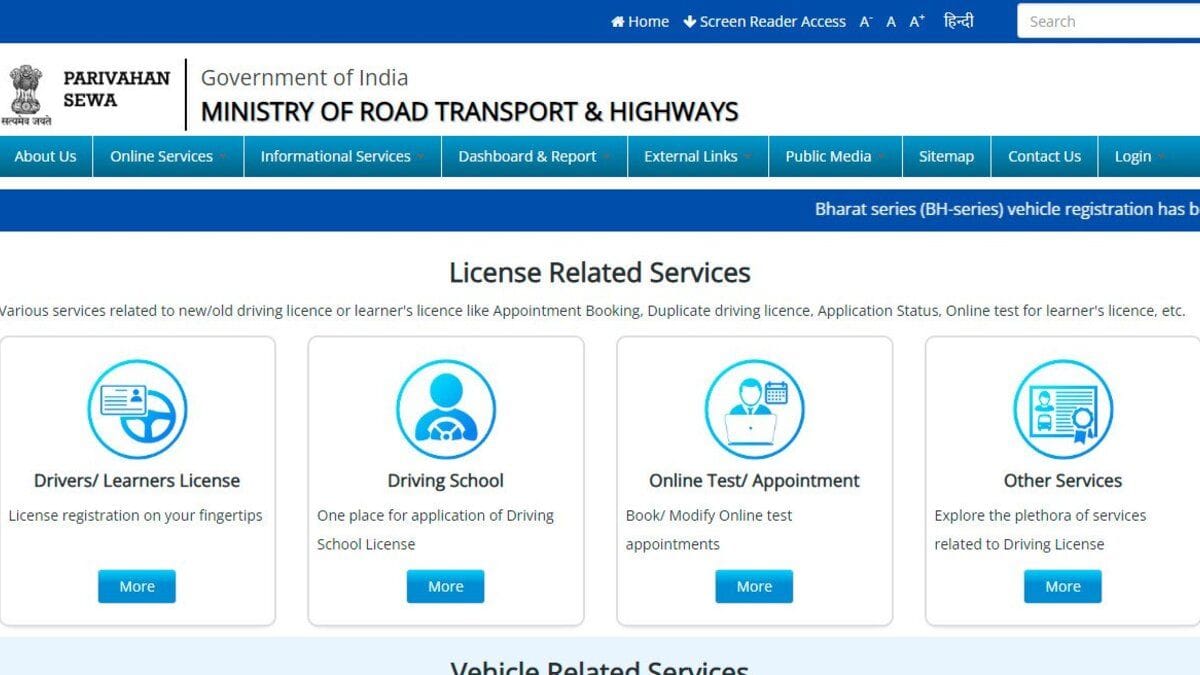1200x675 pixels.
Task: Switch site language to Hindi
Action: 958,21
